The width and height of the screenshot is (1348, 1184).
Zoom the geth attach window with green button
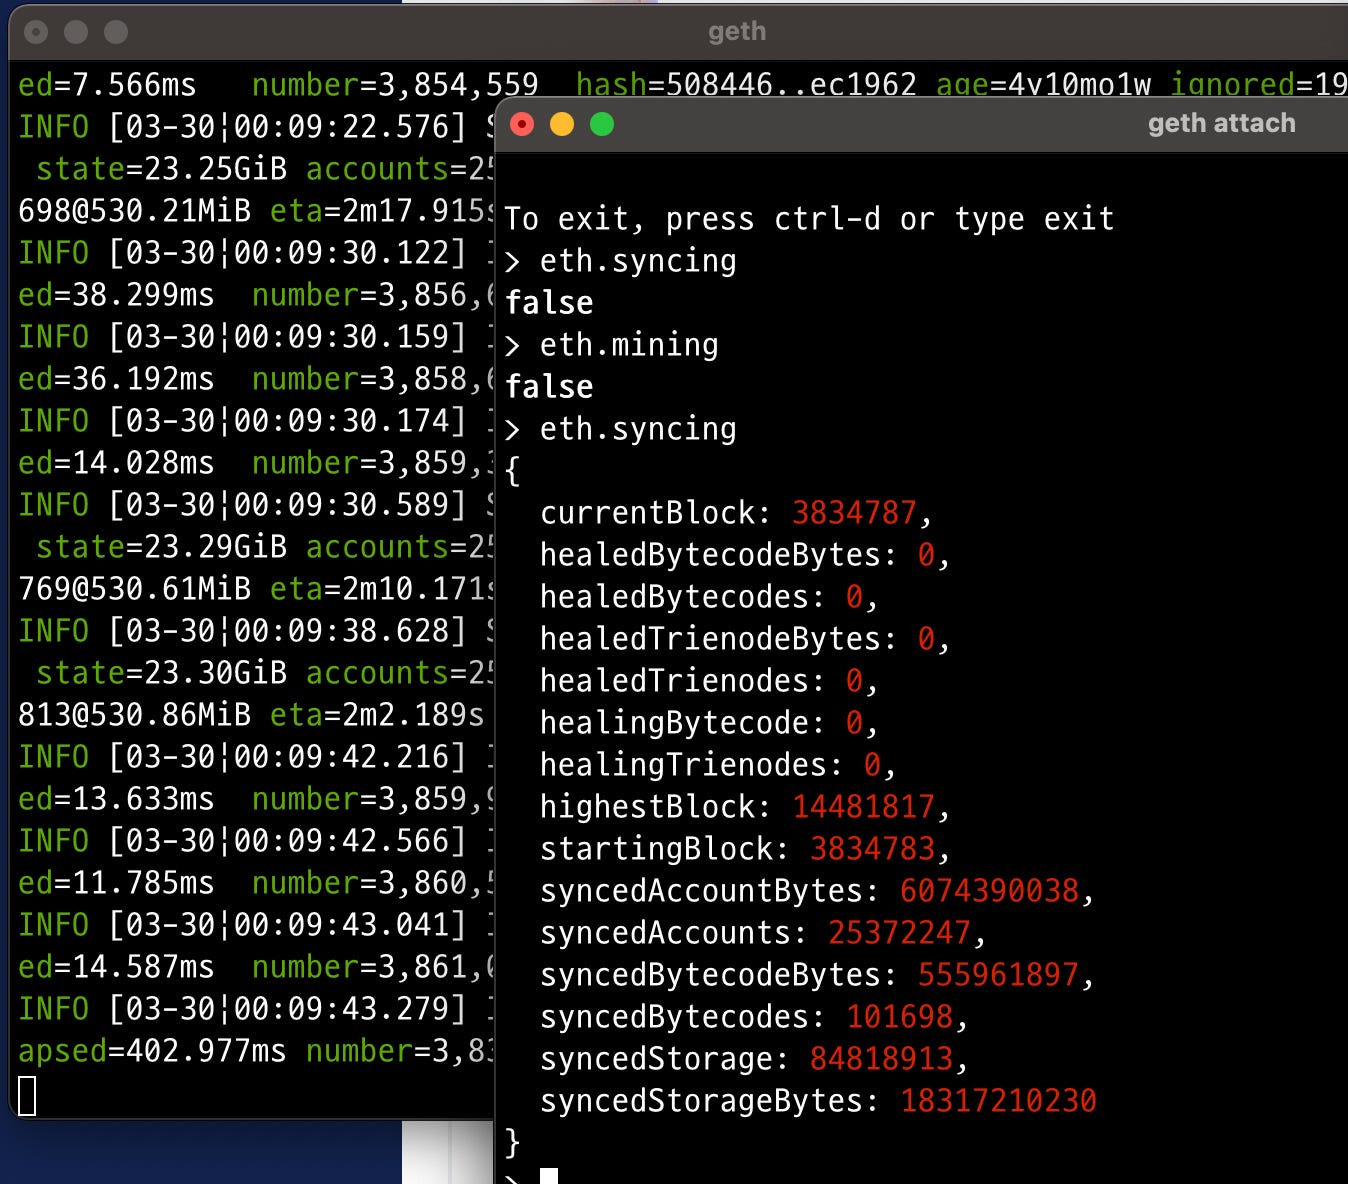pyautogui.click(x=602, y=124)
